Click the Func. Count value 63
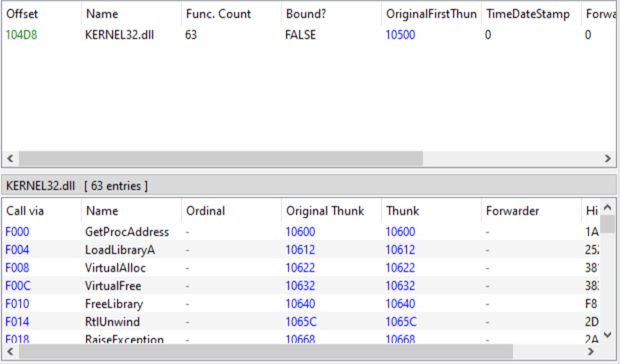620x364 pixels. 191,35
